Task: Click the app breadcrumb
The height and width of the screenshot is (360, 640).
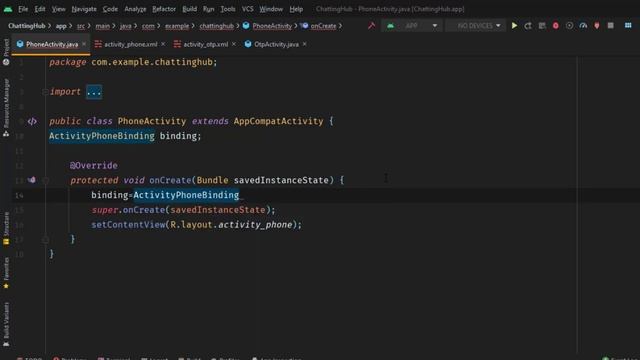Action: 61,26
